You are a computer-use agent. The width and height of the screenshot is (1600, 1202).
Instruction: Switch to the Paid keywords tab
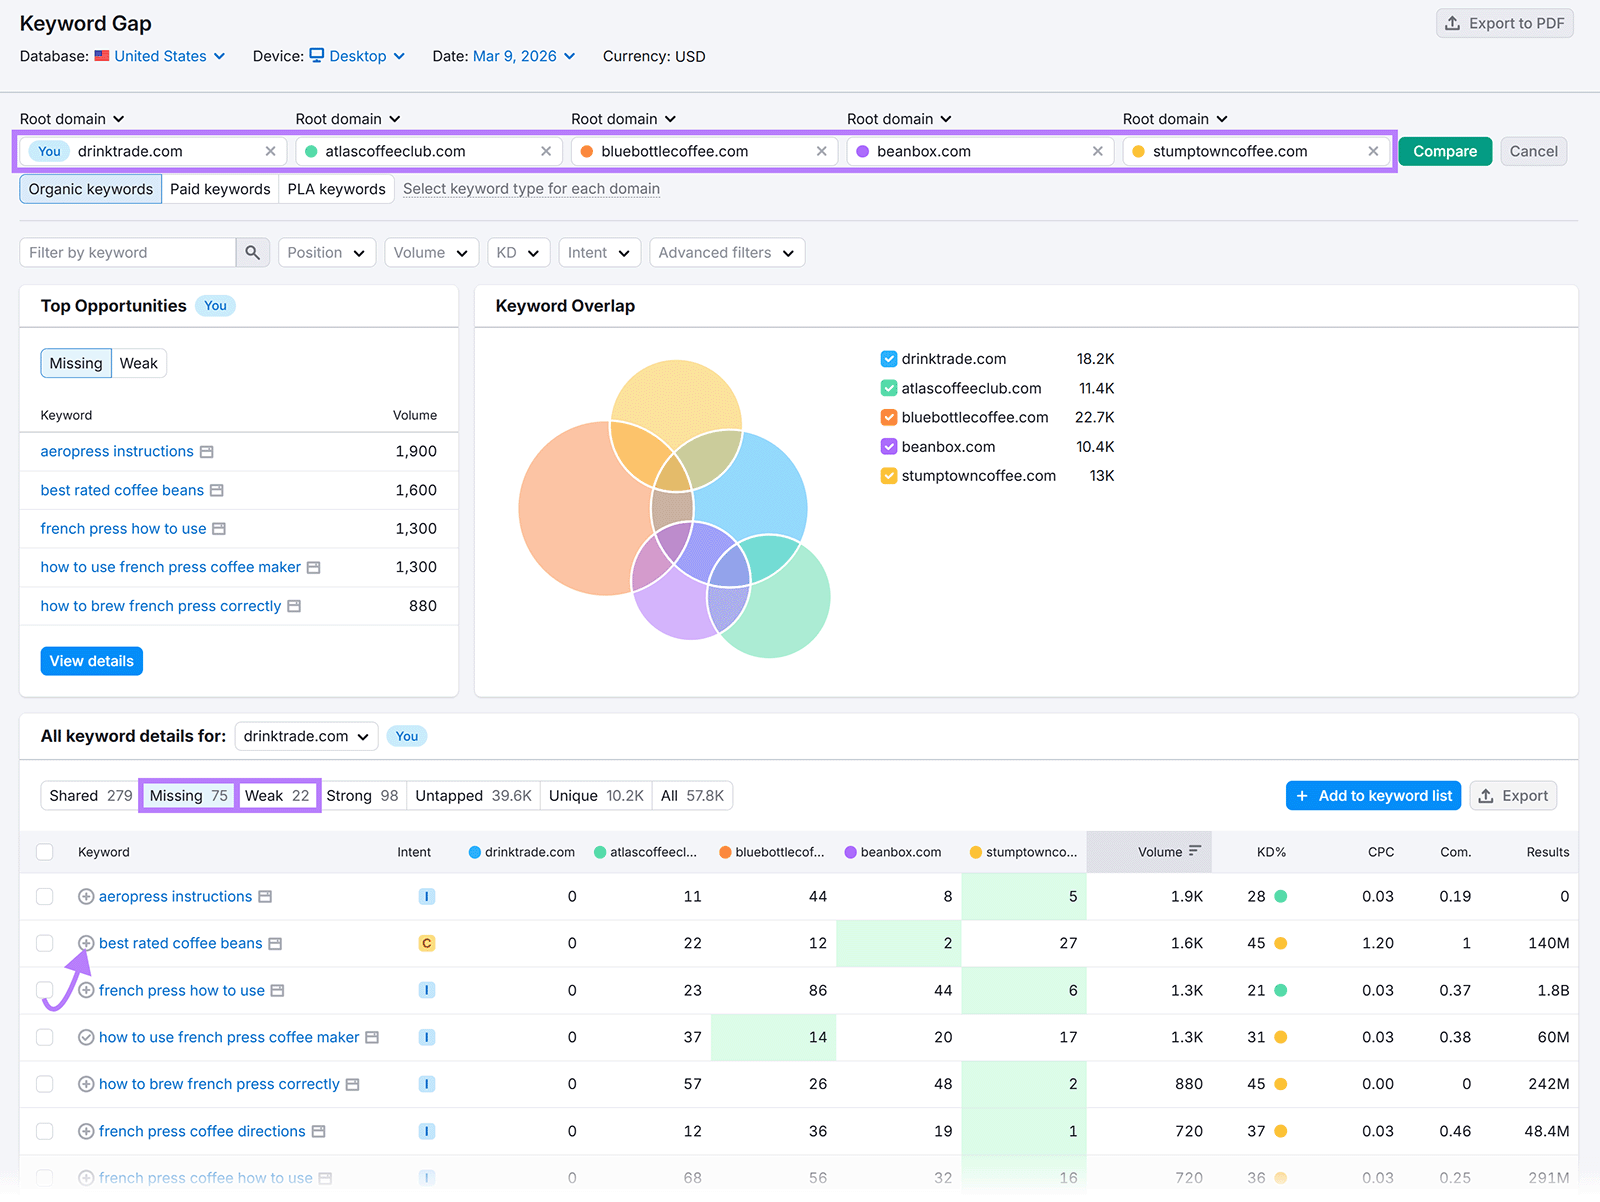tap(219, 188)
